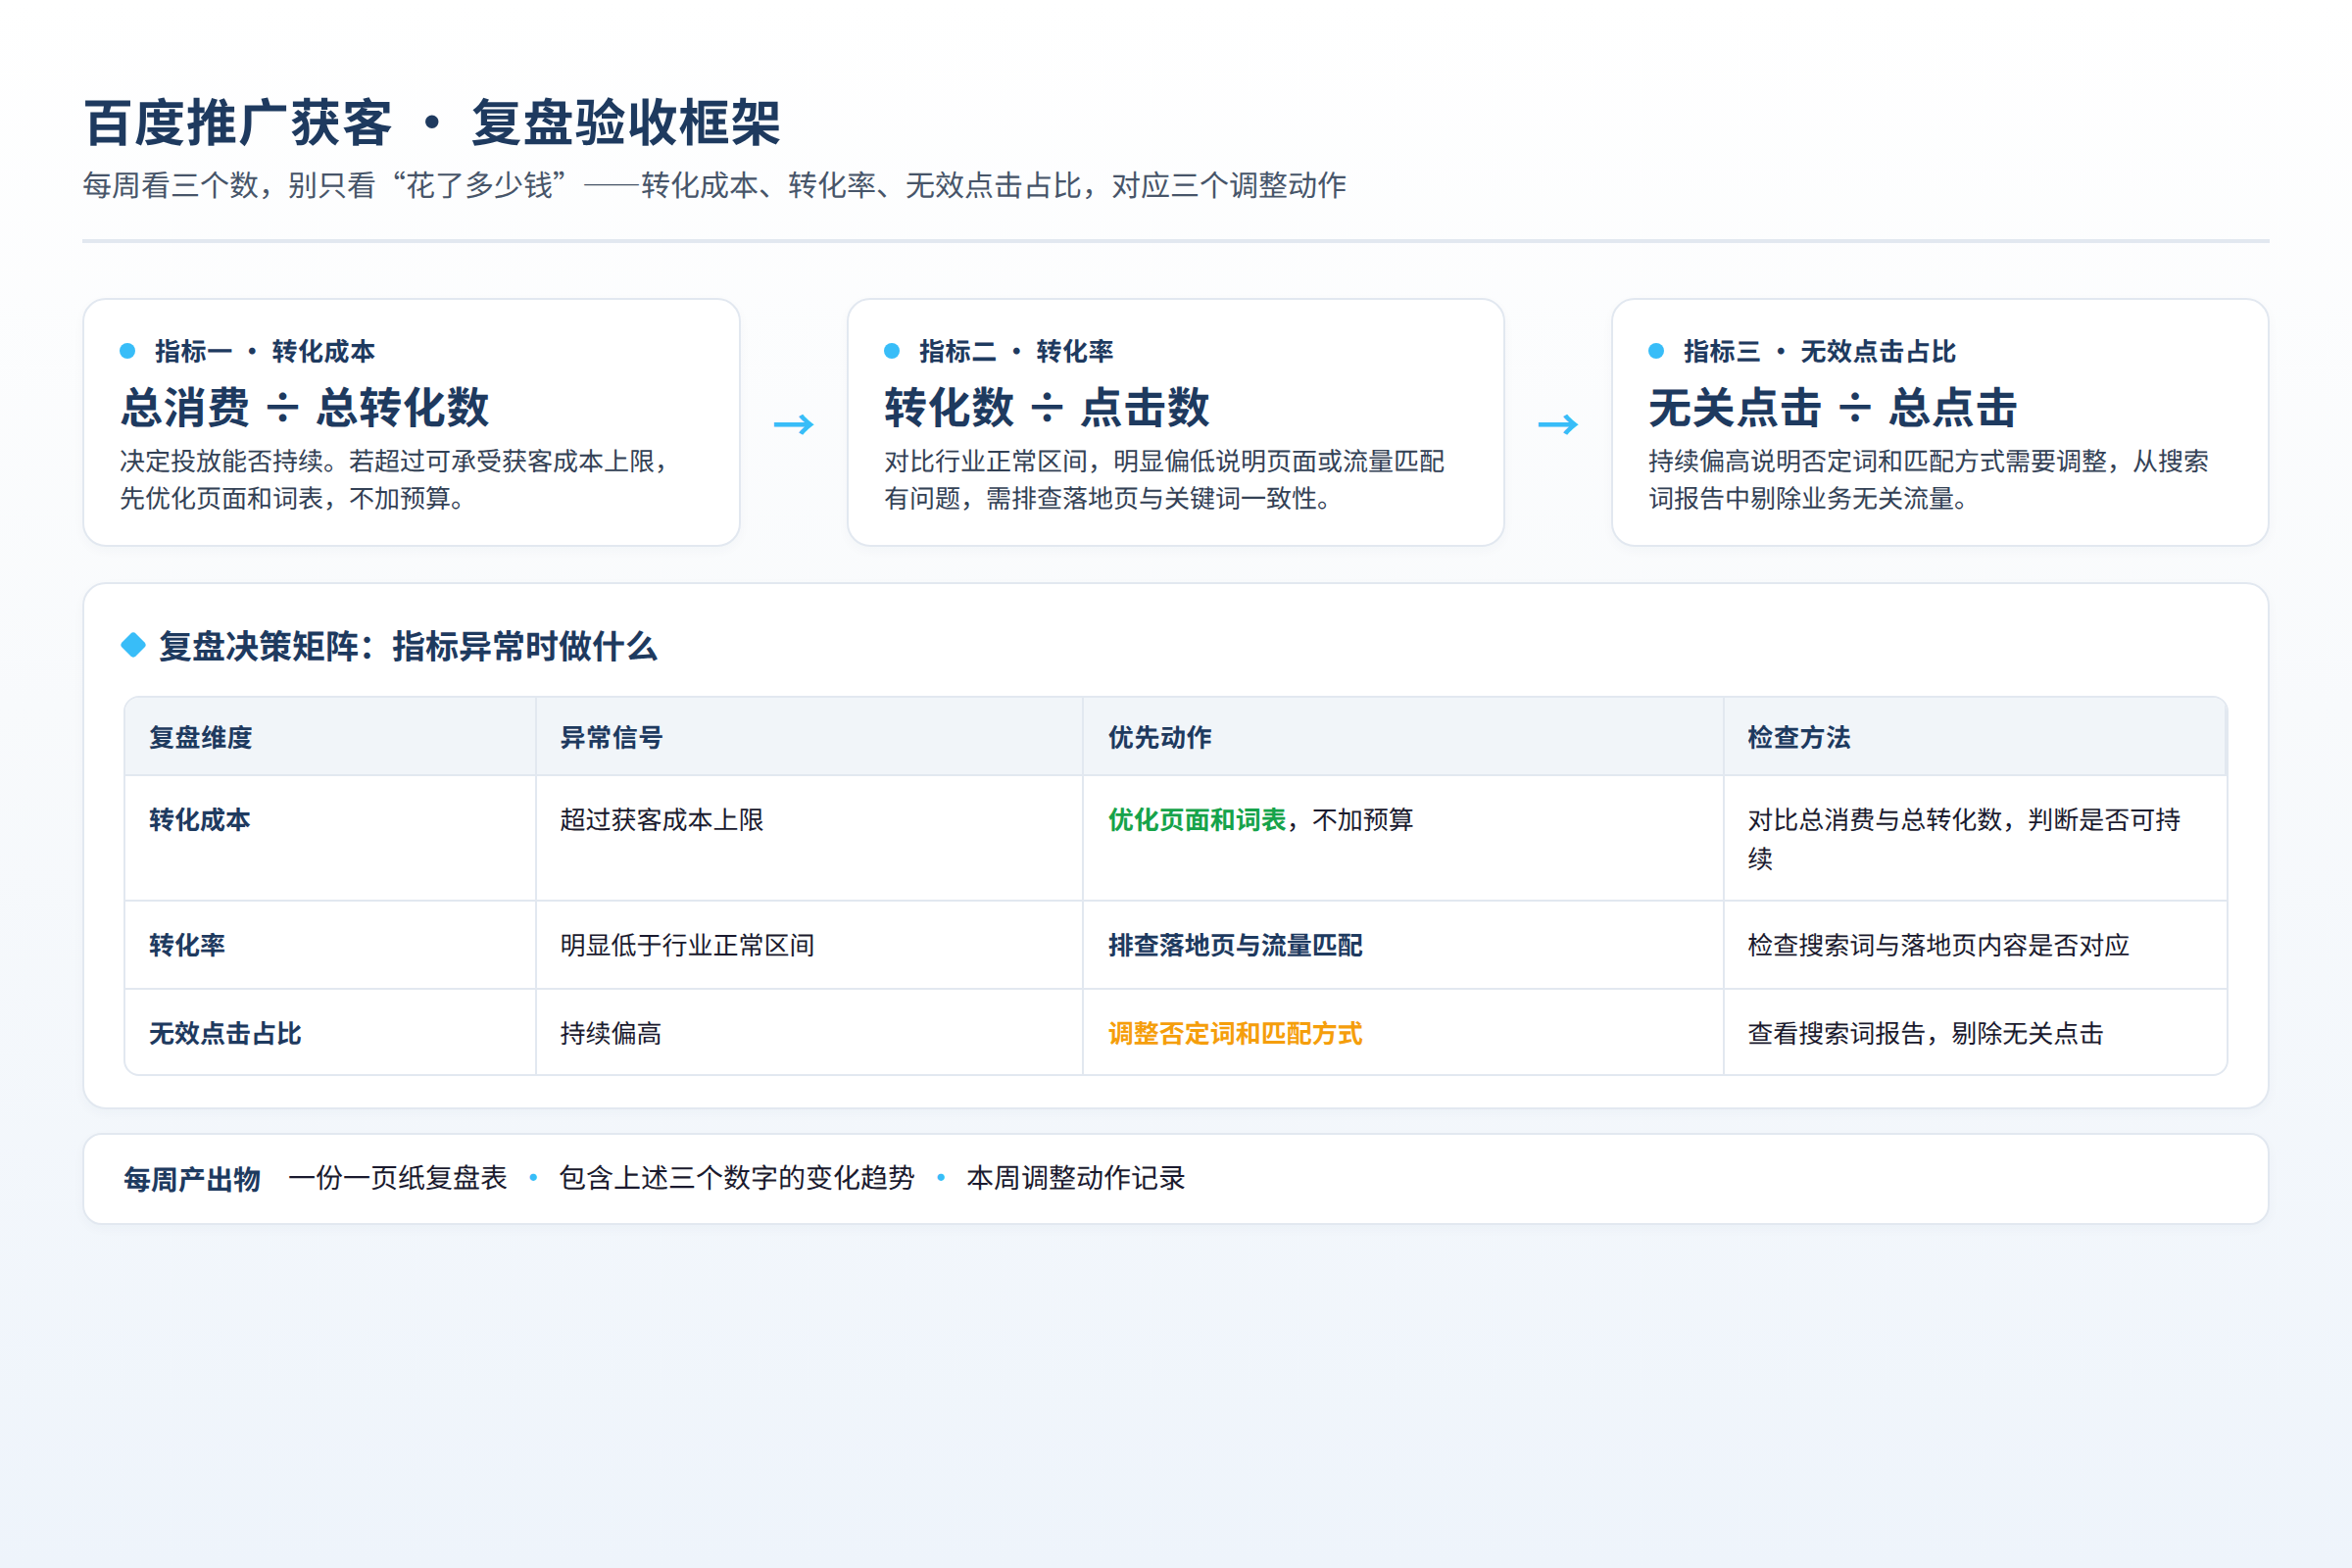Screen dimensions: 2352x1568
Task: Click the blue dot beside 指标一 · 转化成本
Action: (127, 351)
